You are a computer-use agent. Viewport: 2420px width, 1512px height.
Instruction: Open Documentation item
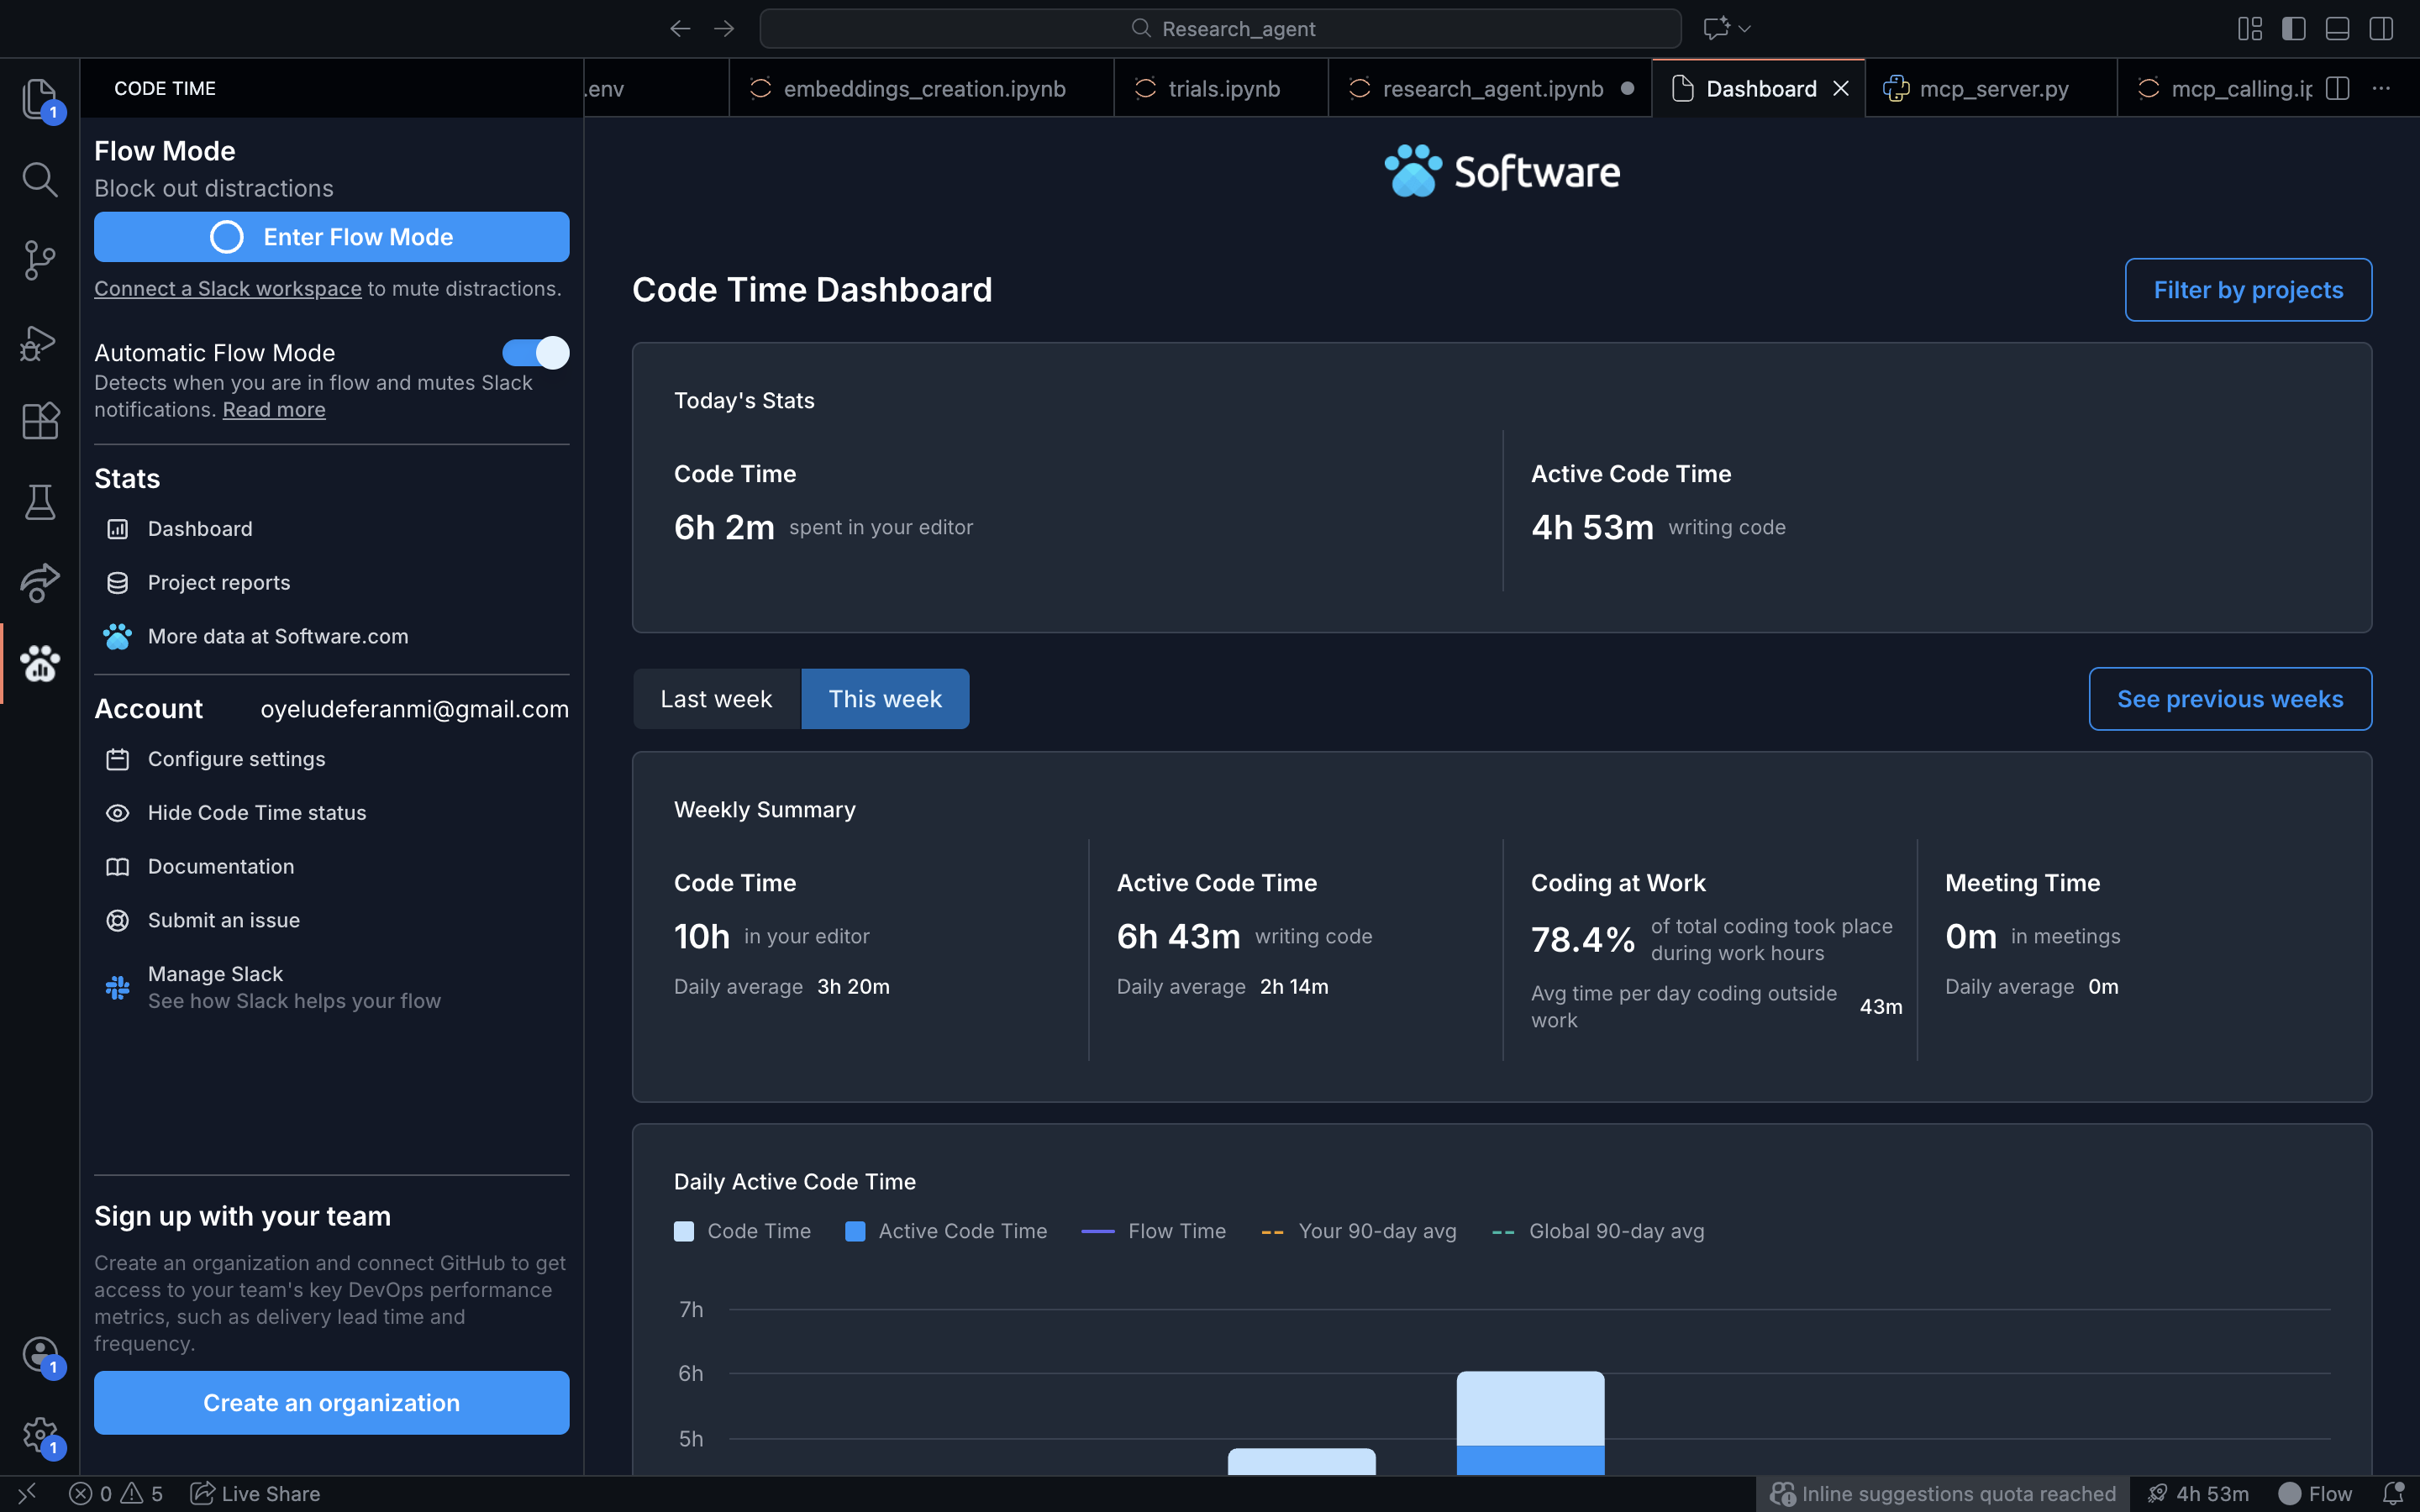tap(221, 866)
